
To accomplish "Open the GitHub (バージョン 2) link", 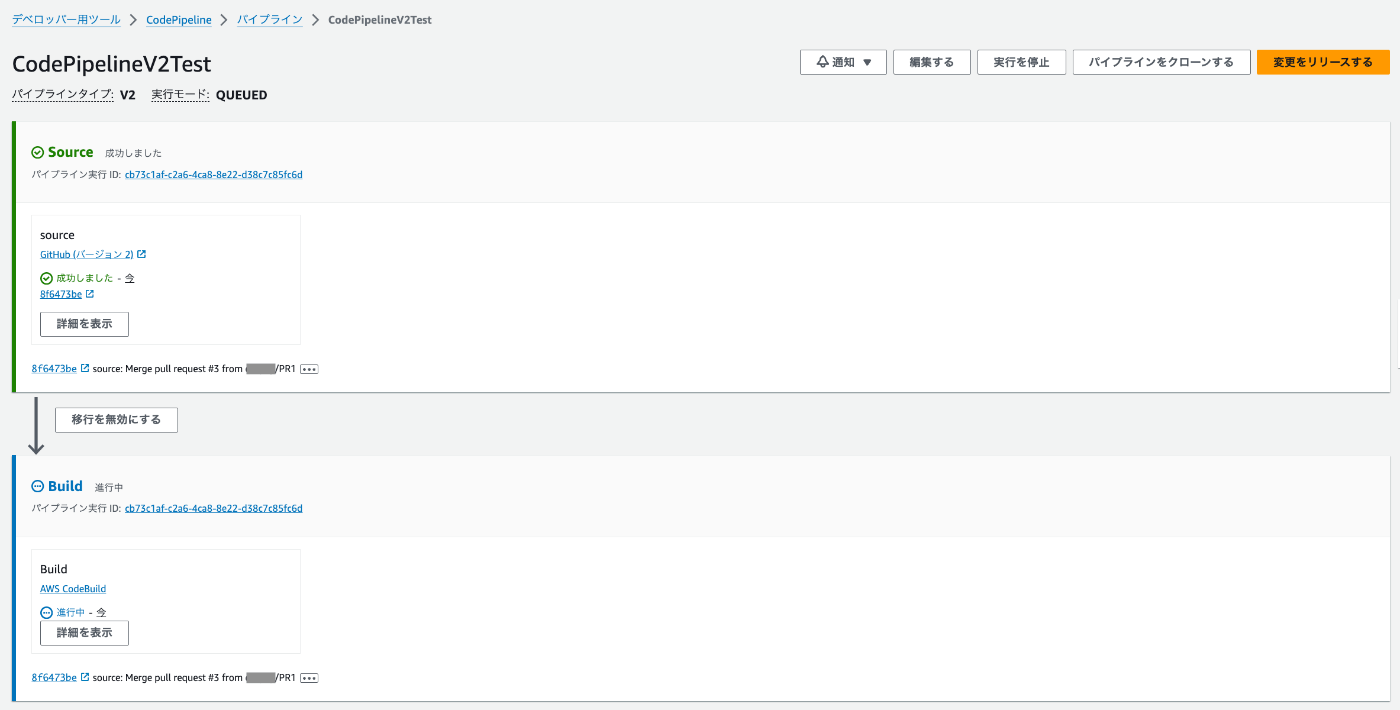I will click(87, 254).
